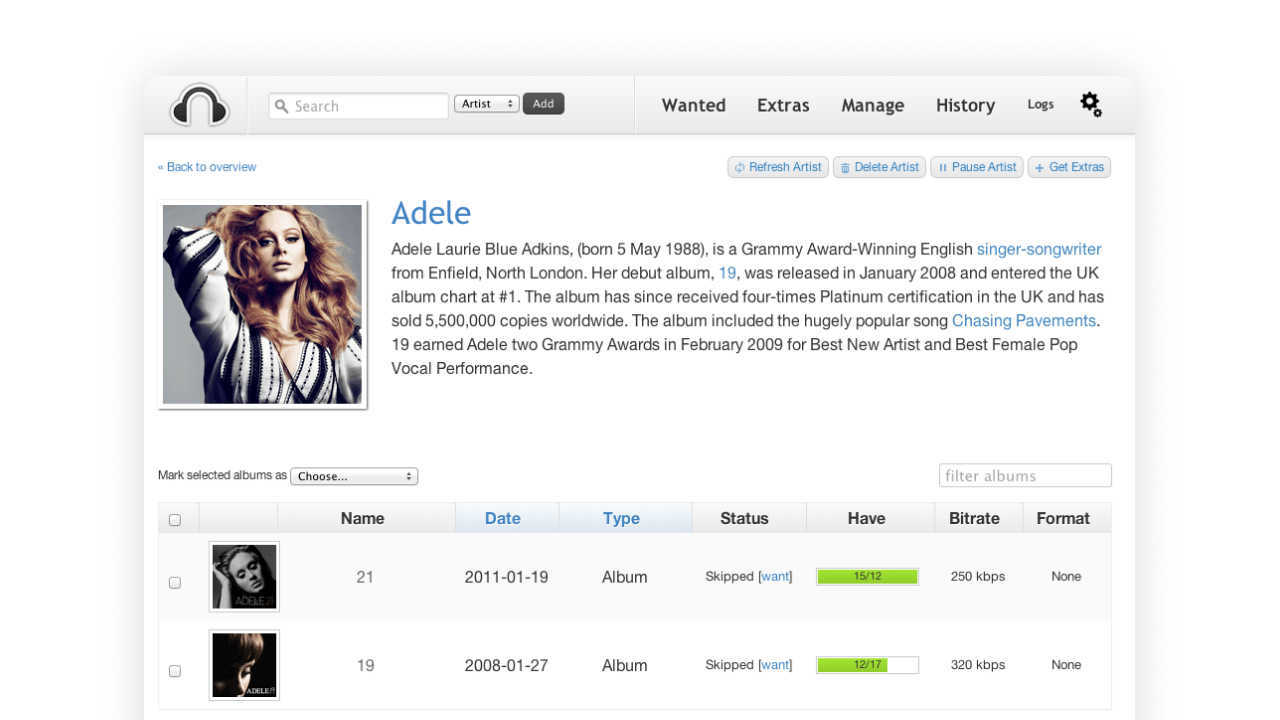The width and height of the screenshot is (1280, 720).
Task: Open the History menu item
Action: pos(965,105)
